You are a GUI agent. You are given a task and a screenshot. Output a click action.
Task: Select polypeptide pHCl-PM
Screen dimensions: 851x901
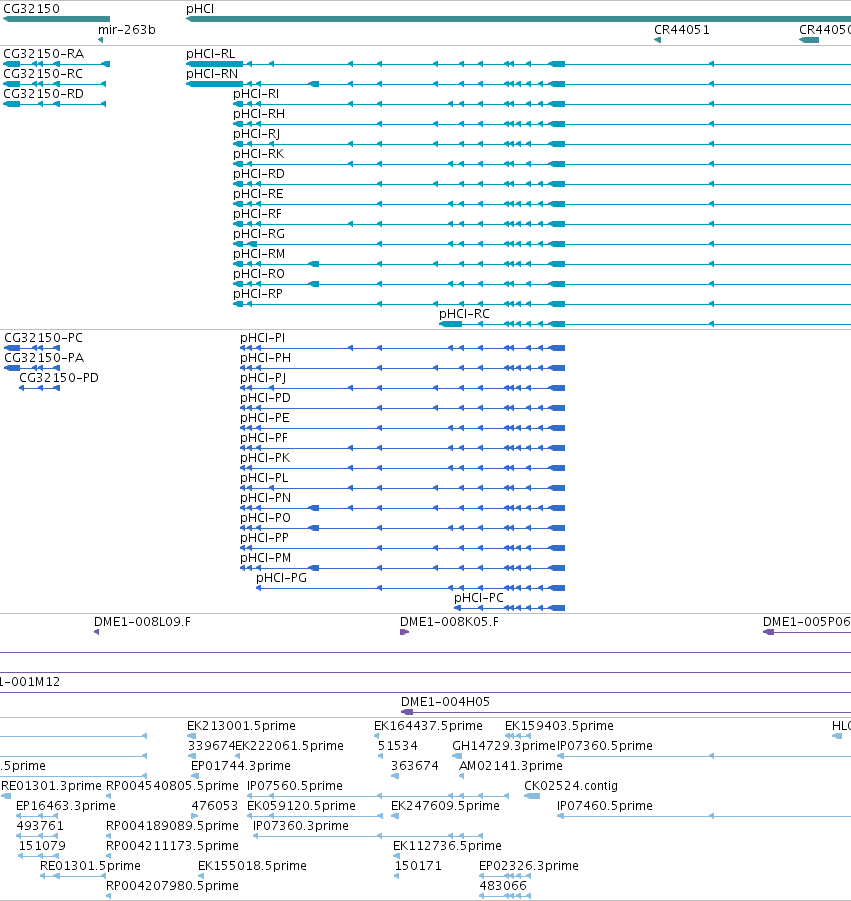[x=265, y=558]
